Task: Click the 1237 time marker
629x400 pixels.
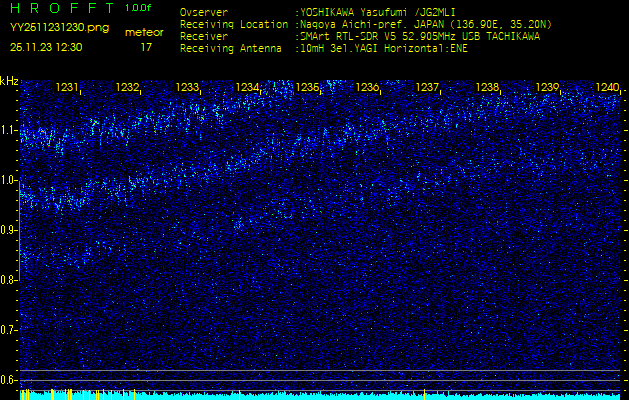Action: pos(427,88)
